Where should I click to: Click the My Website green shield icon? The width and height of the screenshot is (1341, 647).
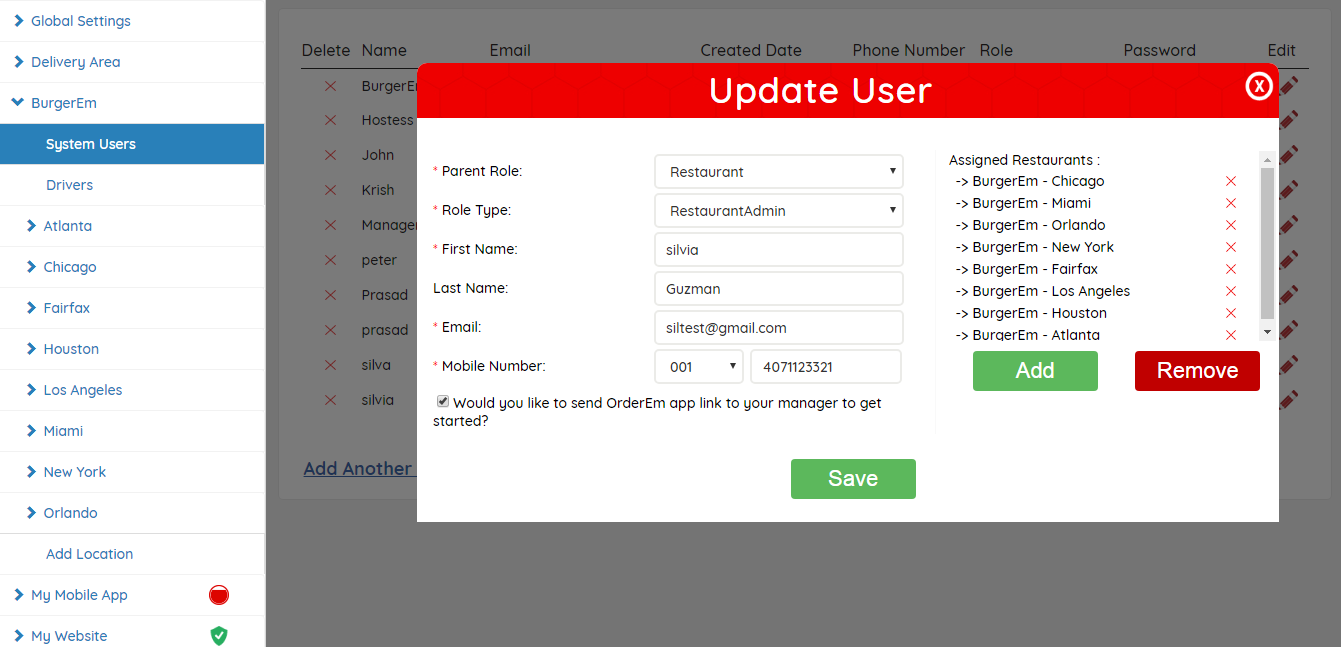click(x=219, y=636)
